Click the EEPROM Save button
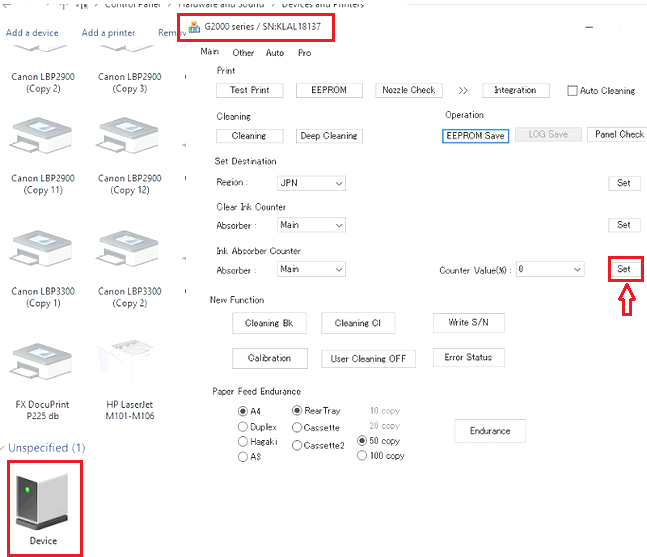 [x=476, y=135]
